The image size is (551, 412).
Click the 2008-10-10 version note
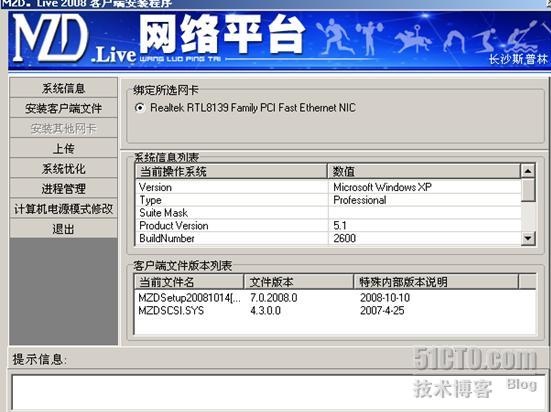pos(385,298)
